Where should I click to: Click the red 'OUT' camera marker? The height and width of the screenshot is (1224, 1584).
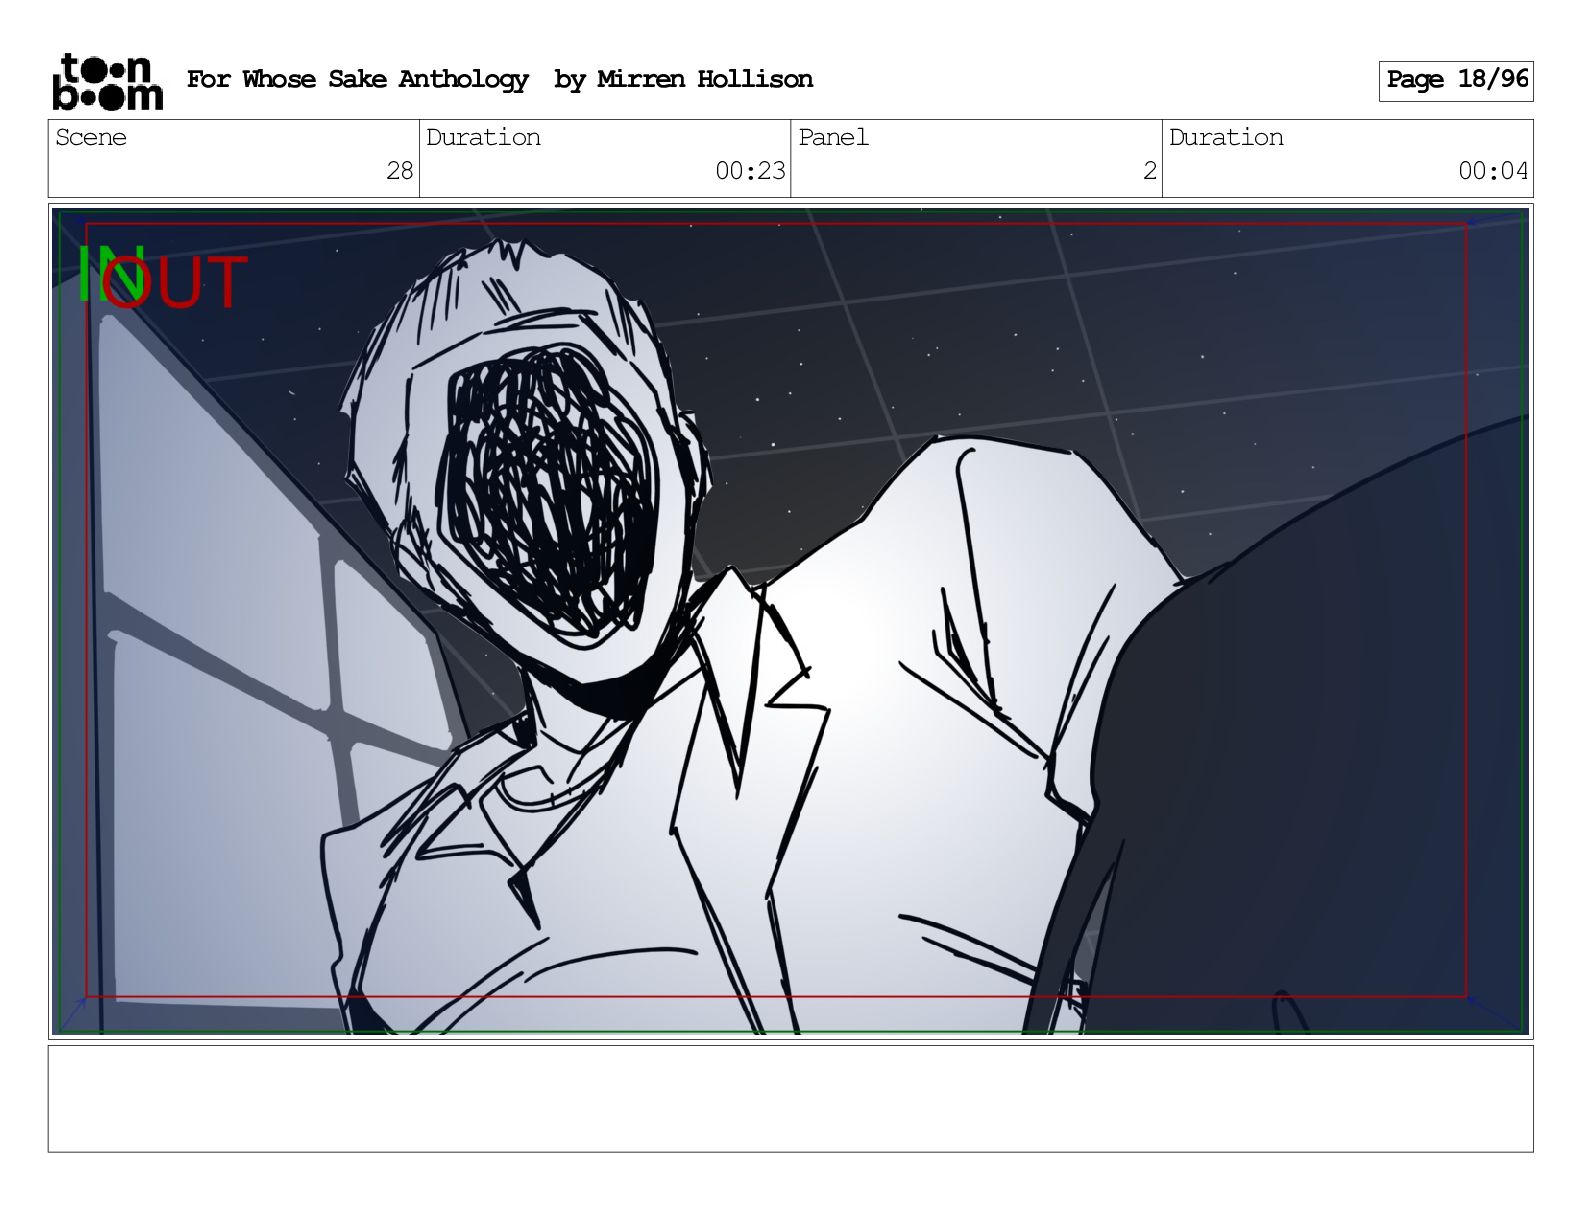(174, 282)
